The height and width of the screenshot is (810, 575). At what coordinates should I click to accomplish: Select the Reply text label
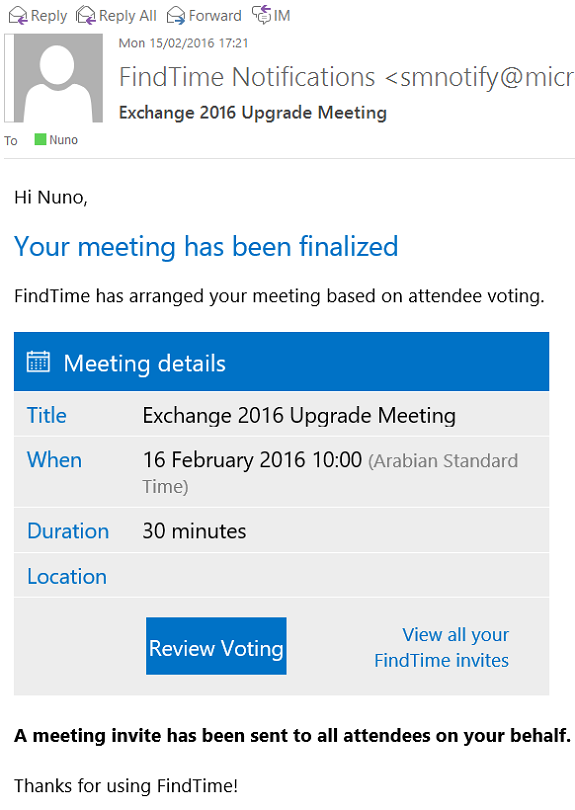click(x=49, y=17)
